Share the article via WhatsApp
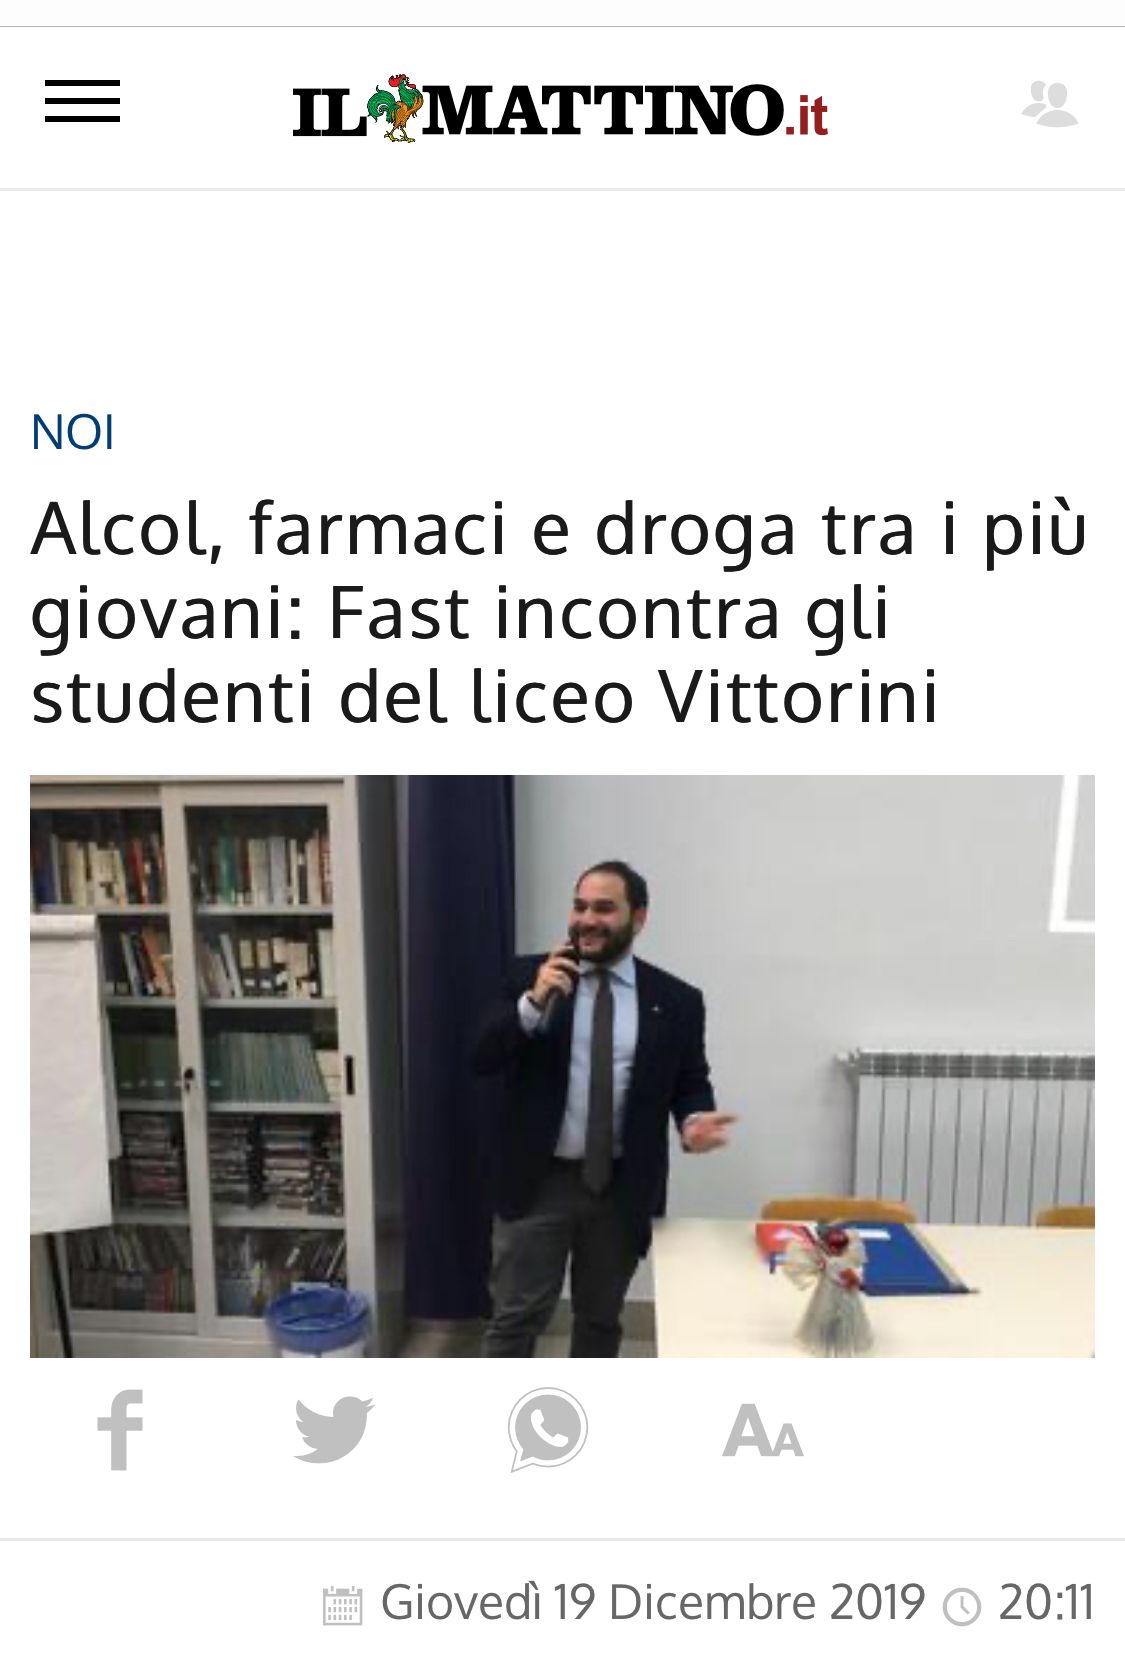 click(547, 1429)
